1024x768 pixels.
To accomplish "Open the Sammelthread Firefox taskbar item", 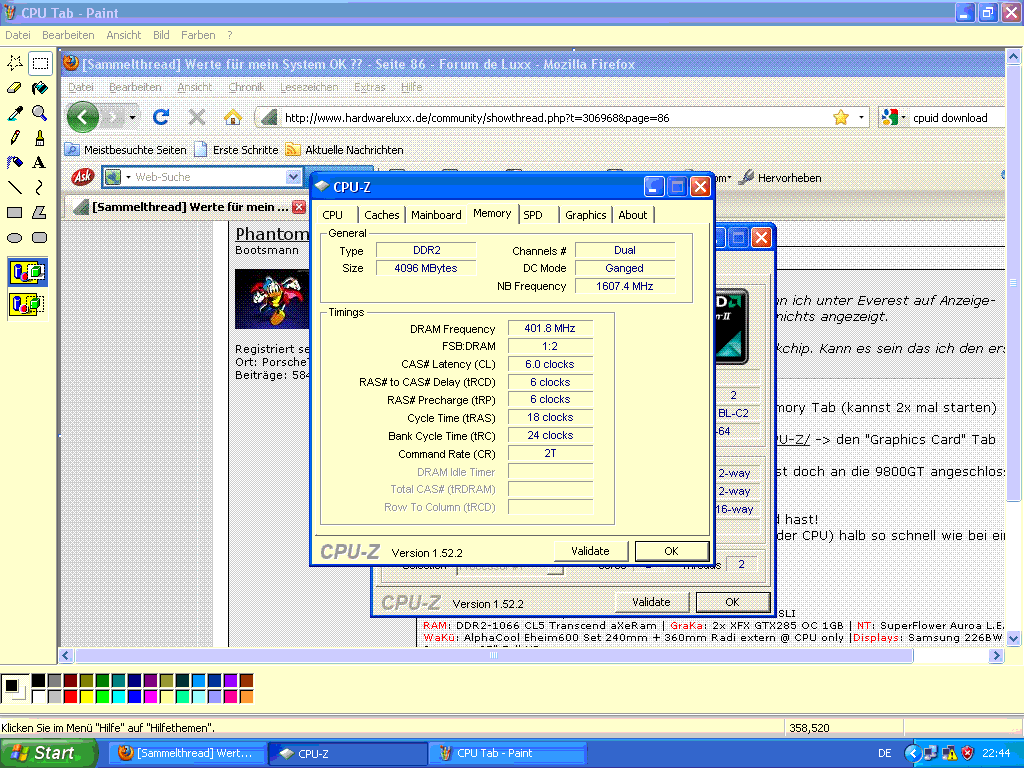I will pyautogui.click(x=187, y=754).
